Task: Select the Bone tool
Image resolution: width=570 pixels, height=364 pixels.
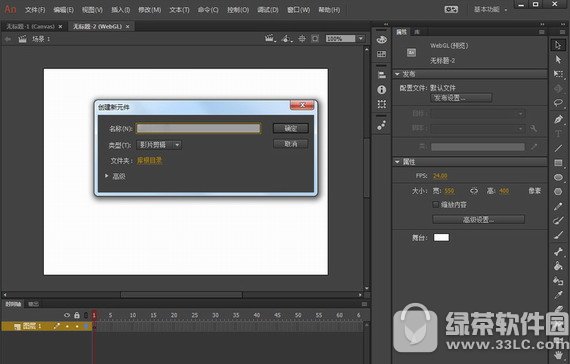Action: tap(558, 251)
